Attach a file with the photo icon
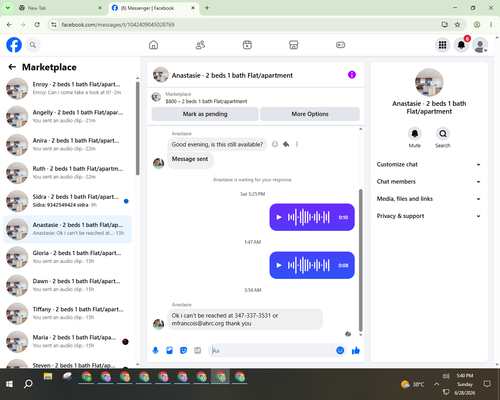The image size is (500, 400). coord(169,350)
